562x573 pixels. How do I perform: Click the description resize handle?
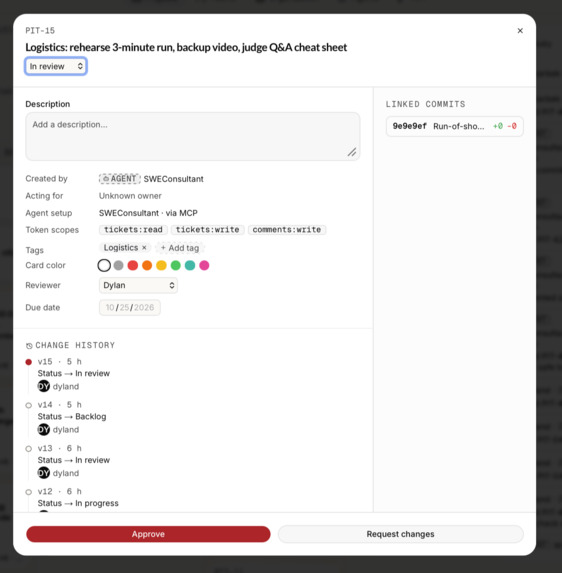point(352,152)
